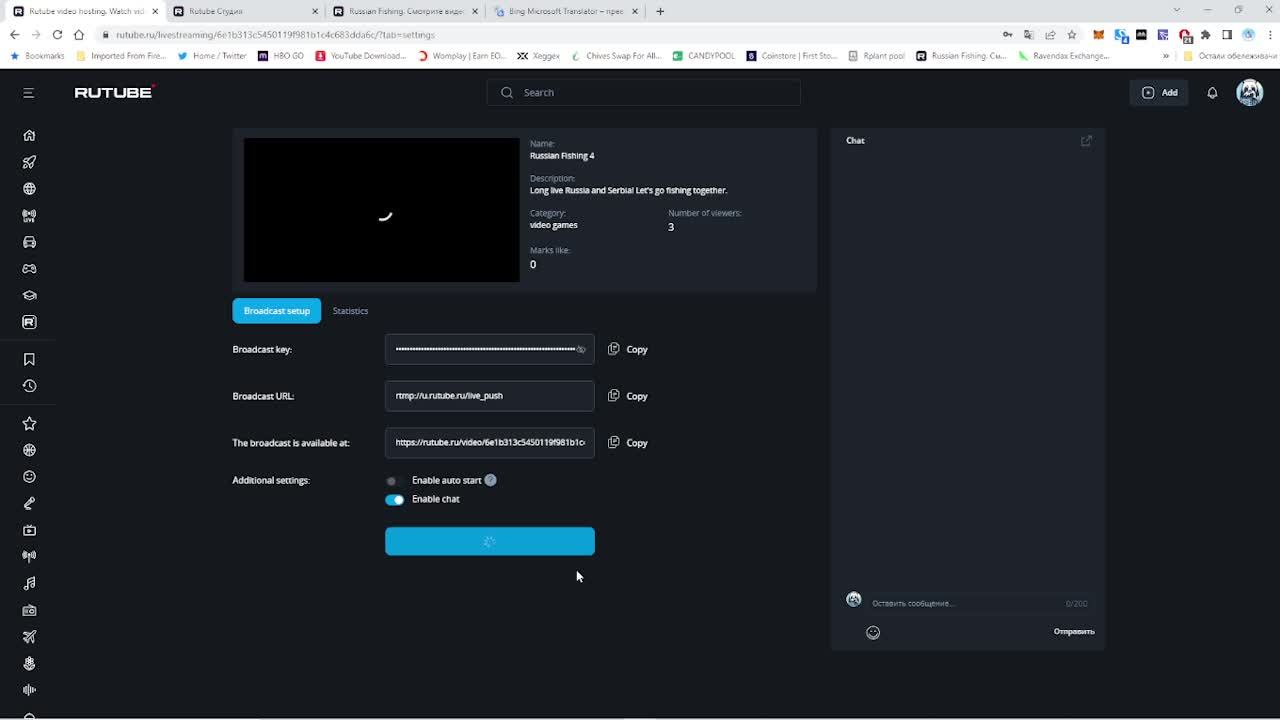Toggle Enable auto start switch

(393, 481)
